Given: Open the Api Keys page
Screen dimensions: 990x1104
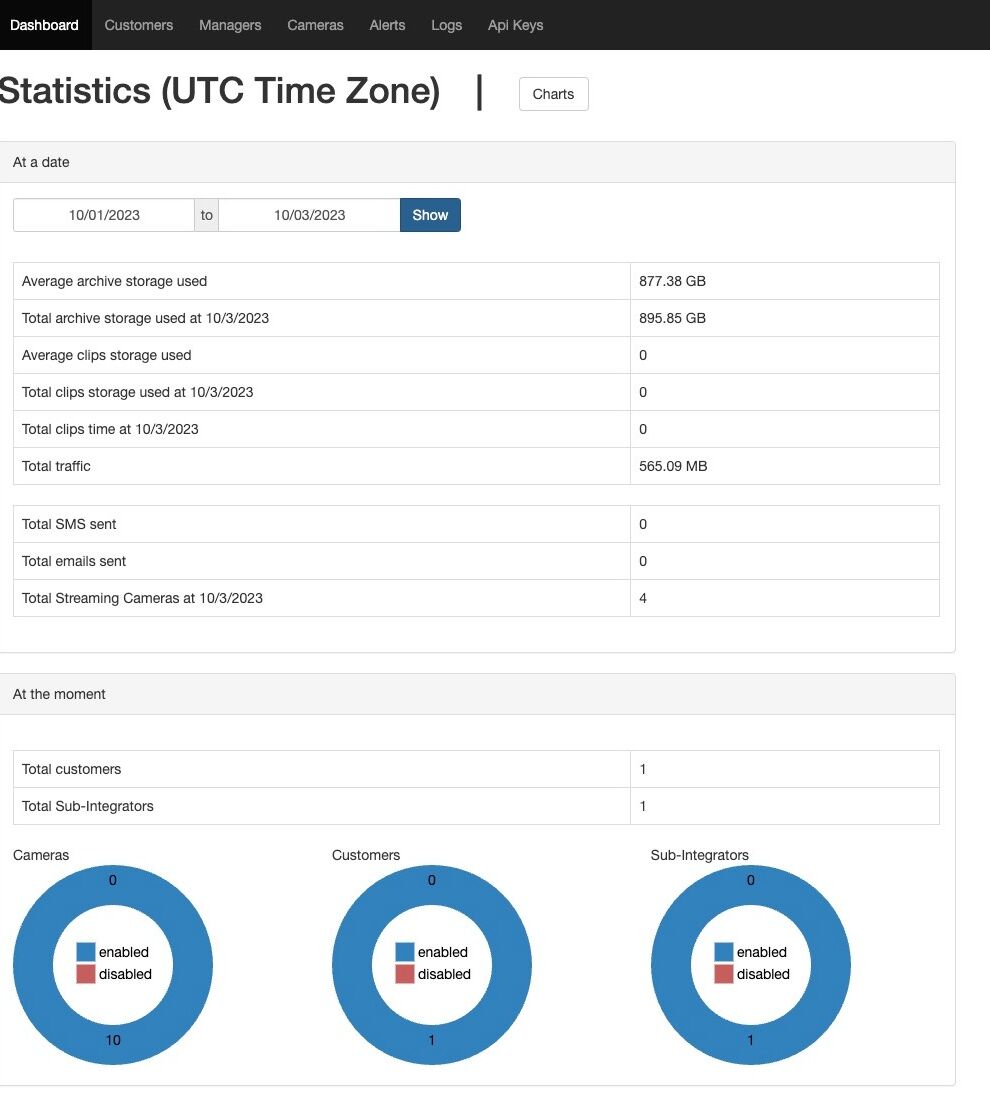Looking at the screenshot, I should click(x=515, y=25).
